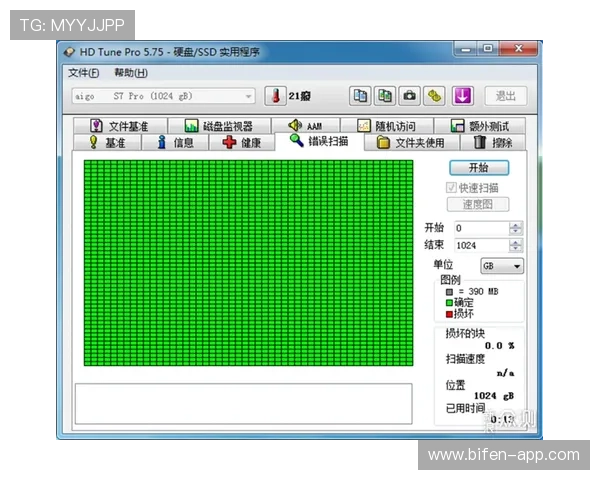This screenshot has width=600, height=480.
Task: Click the purple download arrow icon
Action: pyautogui.click(x=462, y=96)
